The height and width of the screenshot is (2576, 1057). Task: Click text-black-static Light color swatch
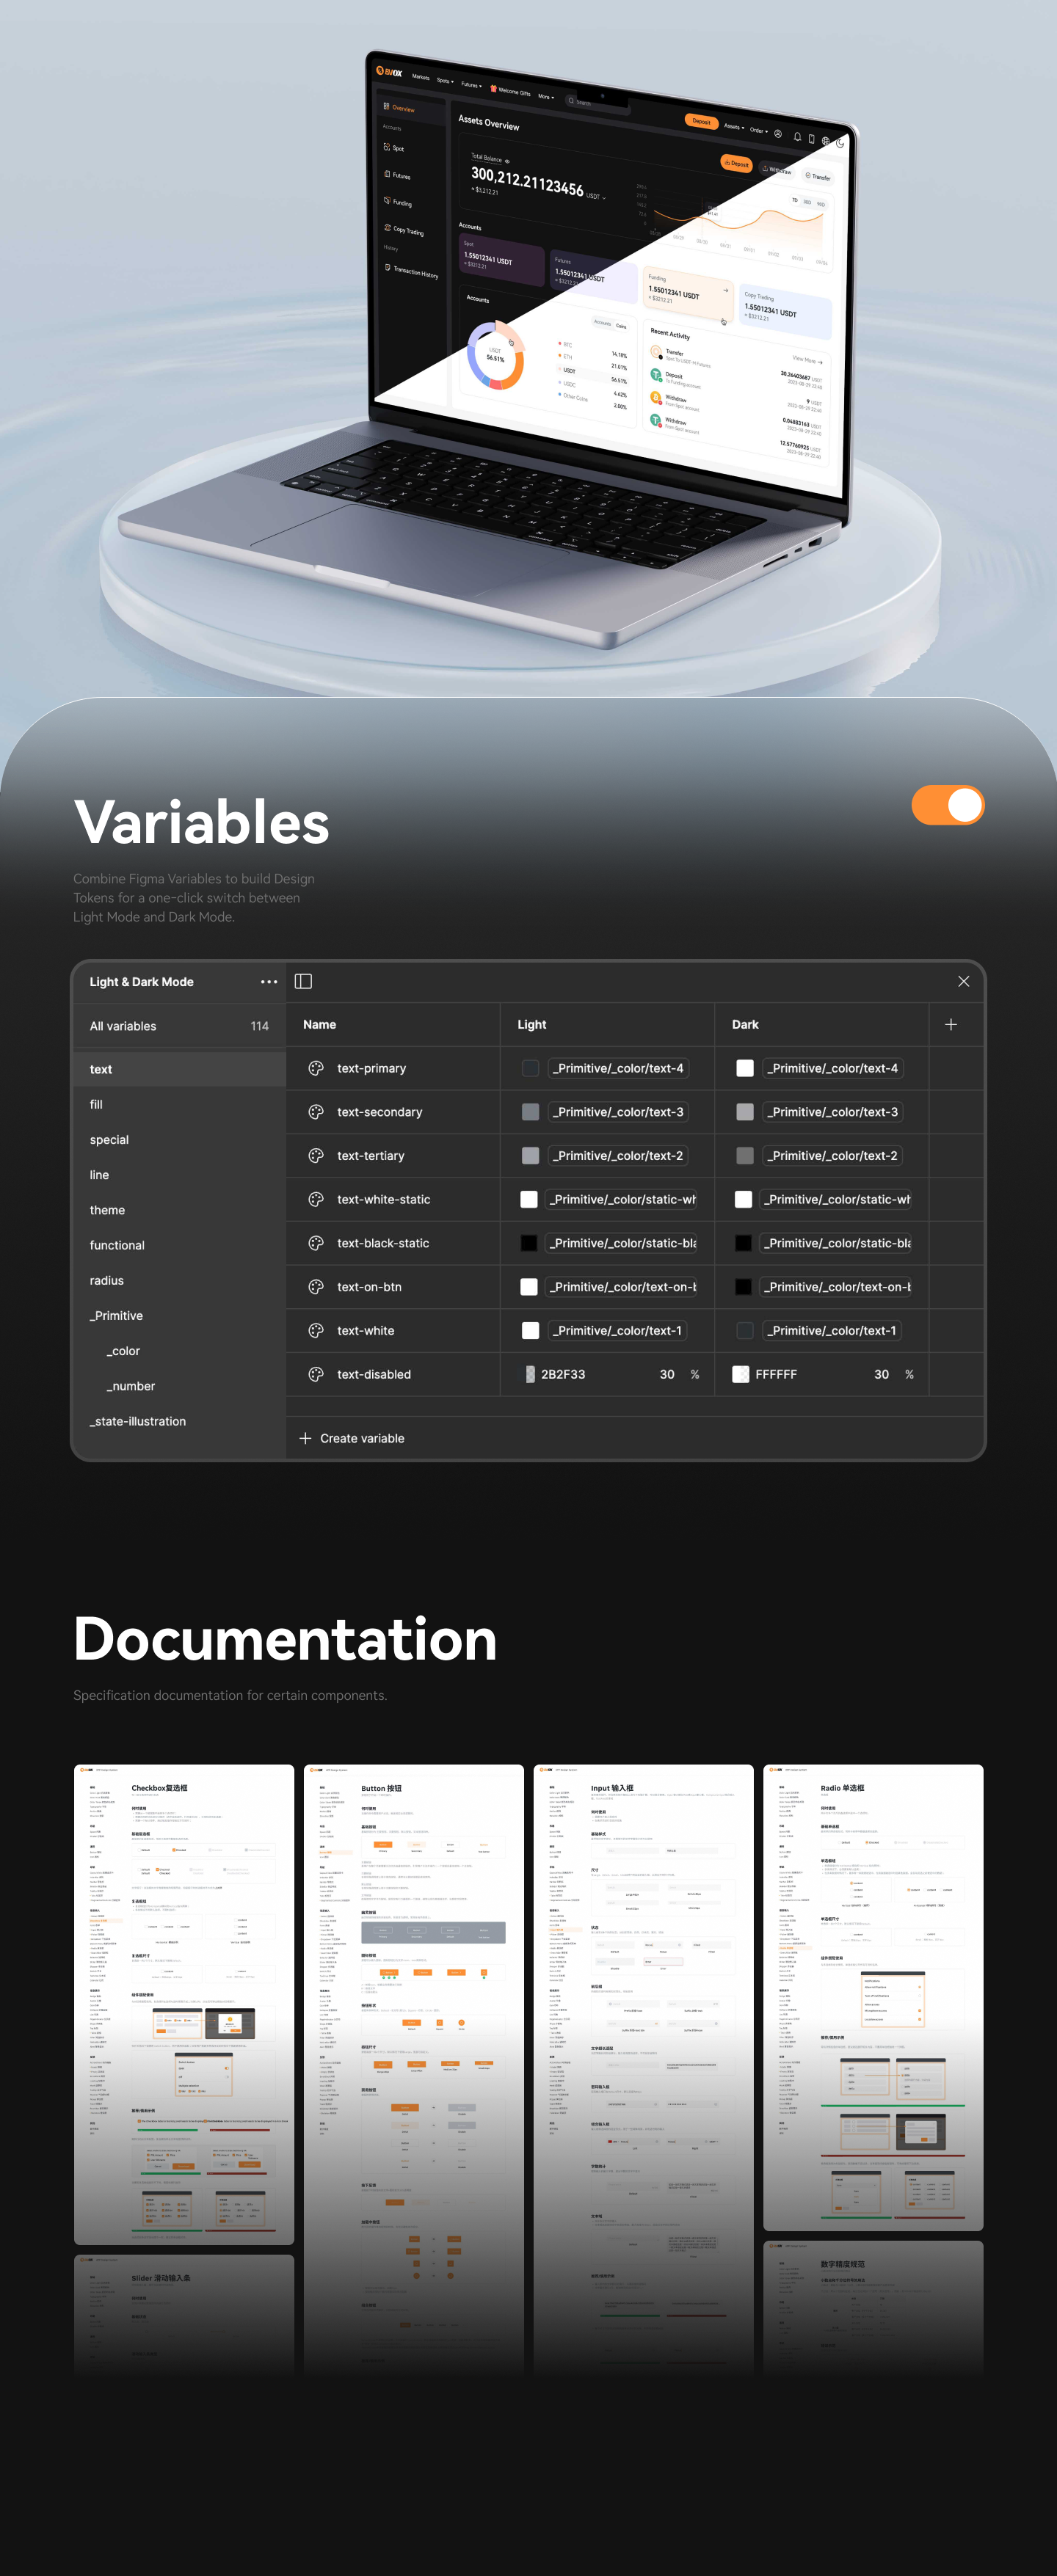pyautogui.click(x=529, y=1243)
